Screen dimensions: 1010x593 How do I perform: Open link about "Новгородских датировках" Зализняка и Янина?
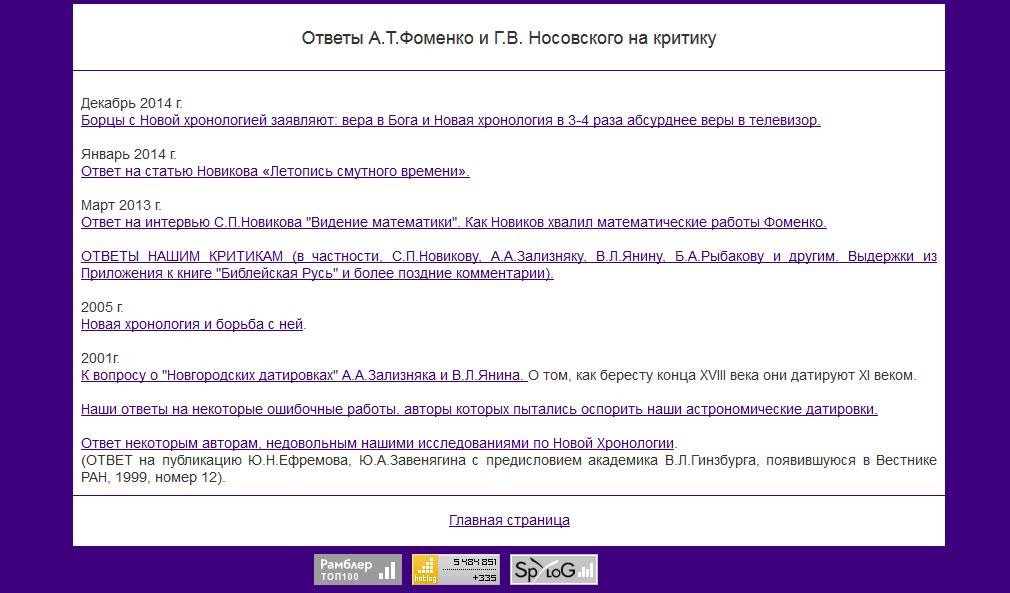304,375
